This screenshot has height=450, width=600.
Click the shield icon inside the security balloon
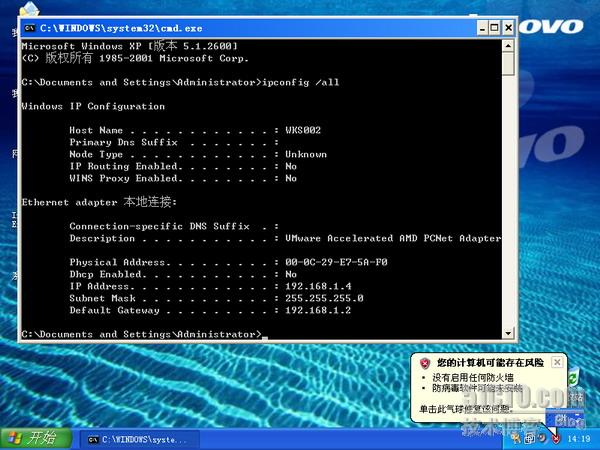[425, 363]
